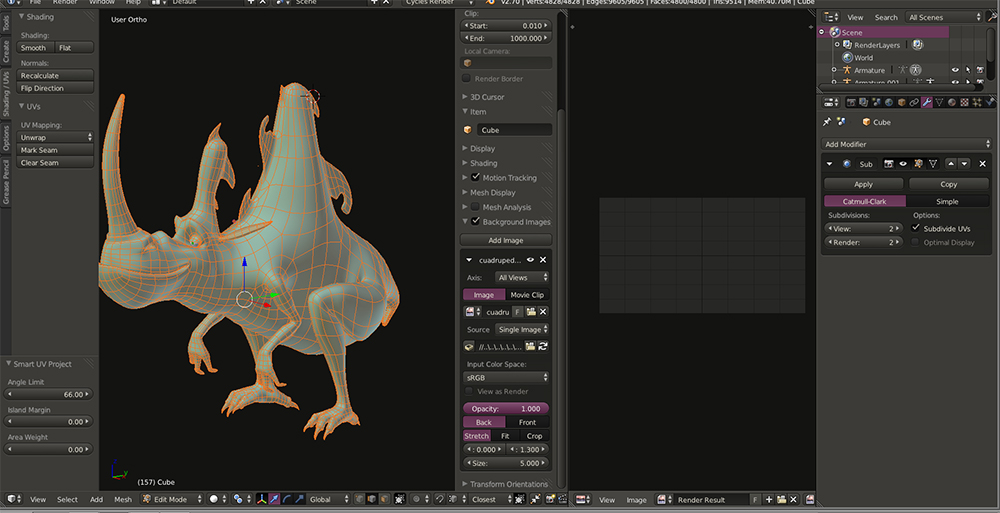Select the rotate manipulator arc icon
Viewport: 1000px width, 513px height.
point(287,499)
